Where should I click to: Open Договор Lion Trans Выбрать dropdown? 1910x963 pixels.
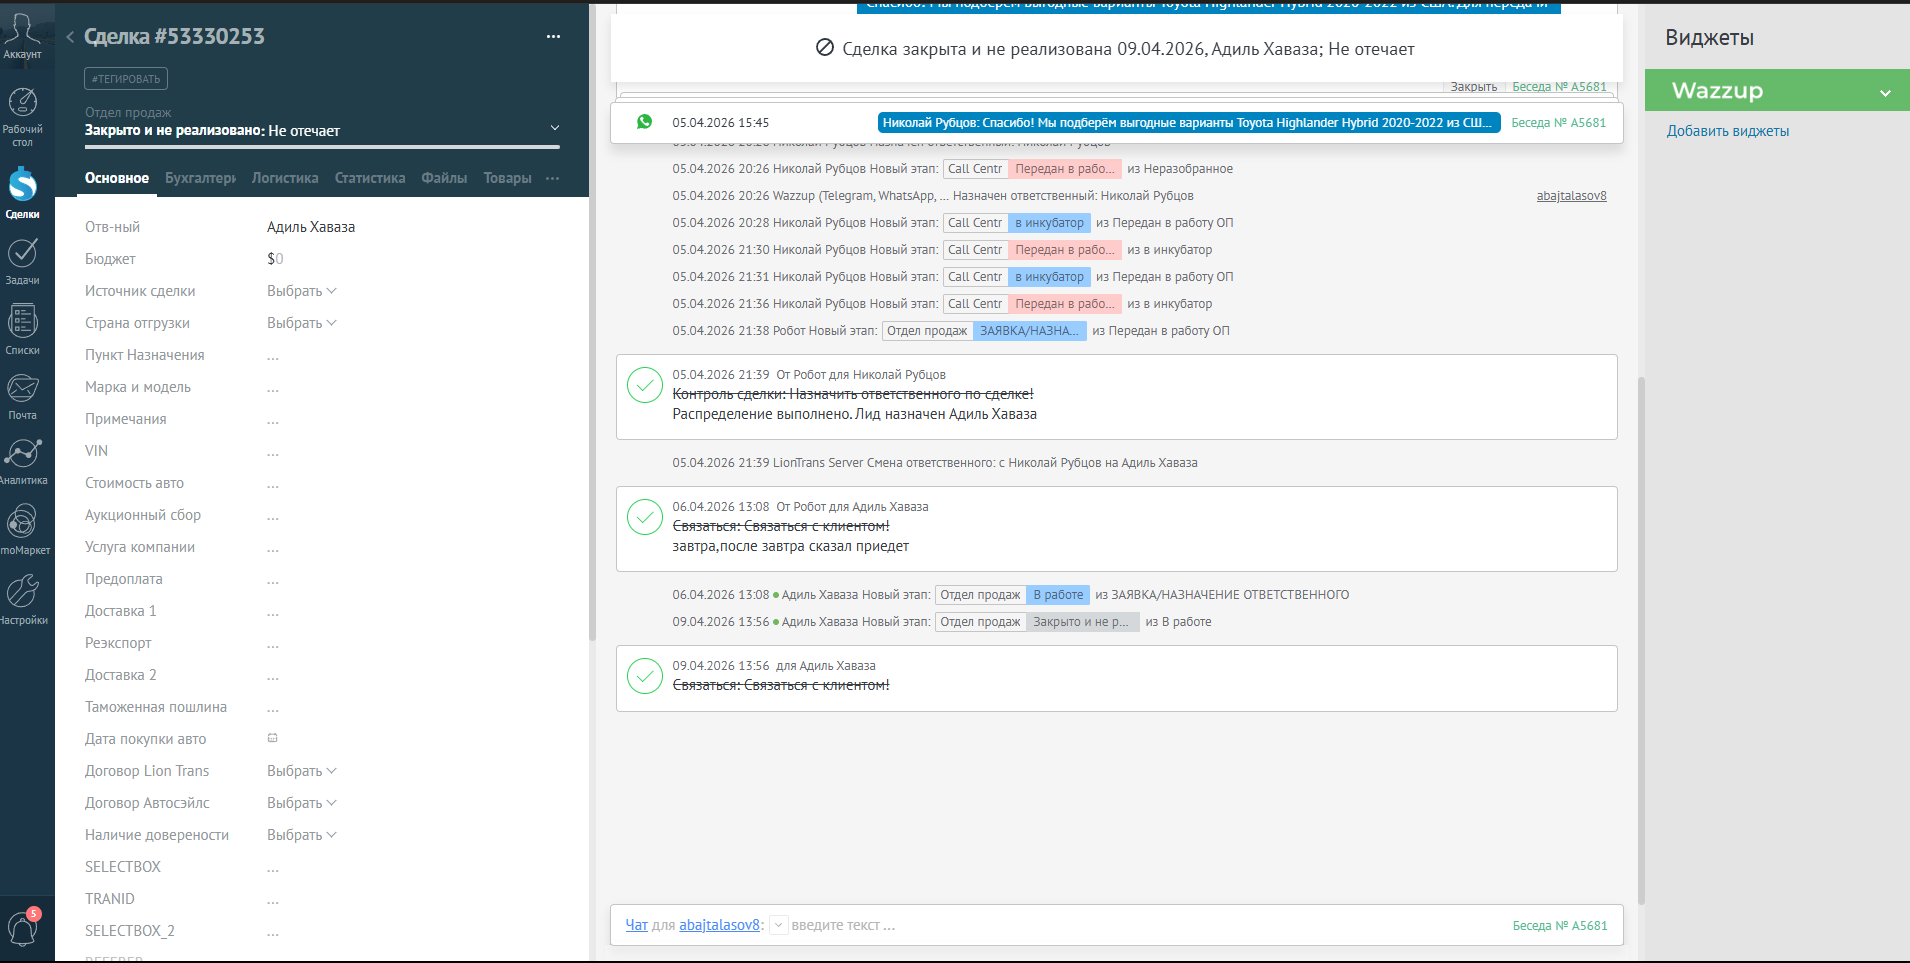pos(301,771)
